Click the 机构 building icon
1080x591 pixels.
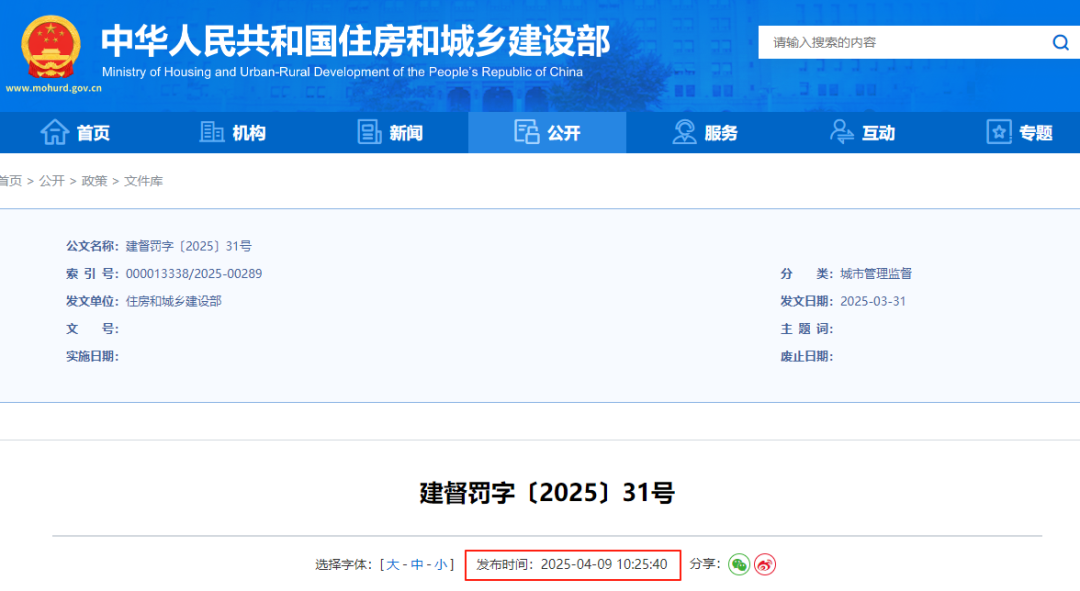[x=212, y=132]
